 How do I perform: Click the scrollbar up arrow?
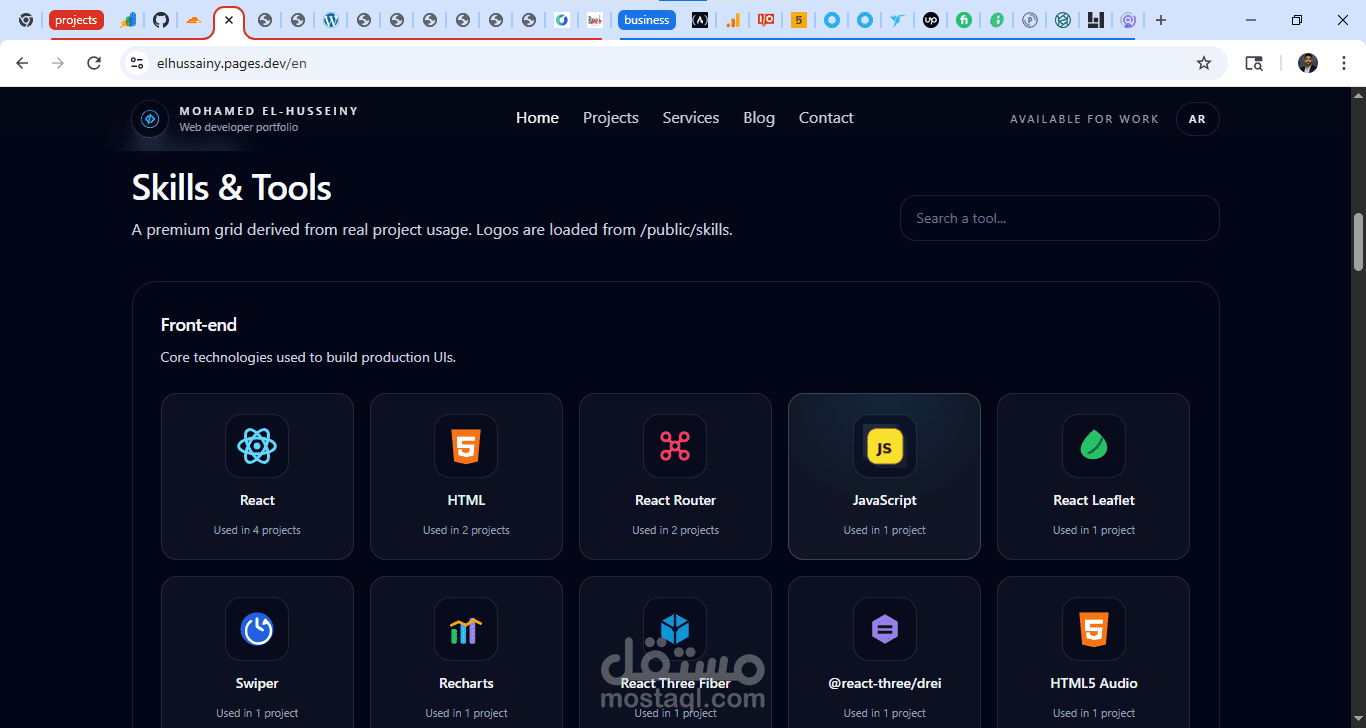pyautogui.click(x=1358, y=95)
